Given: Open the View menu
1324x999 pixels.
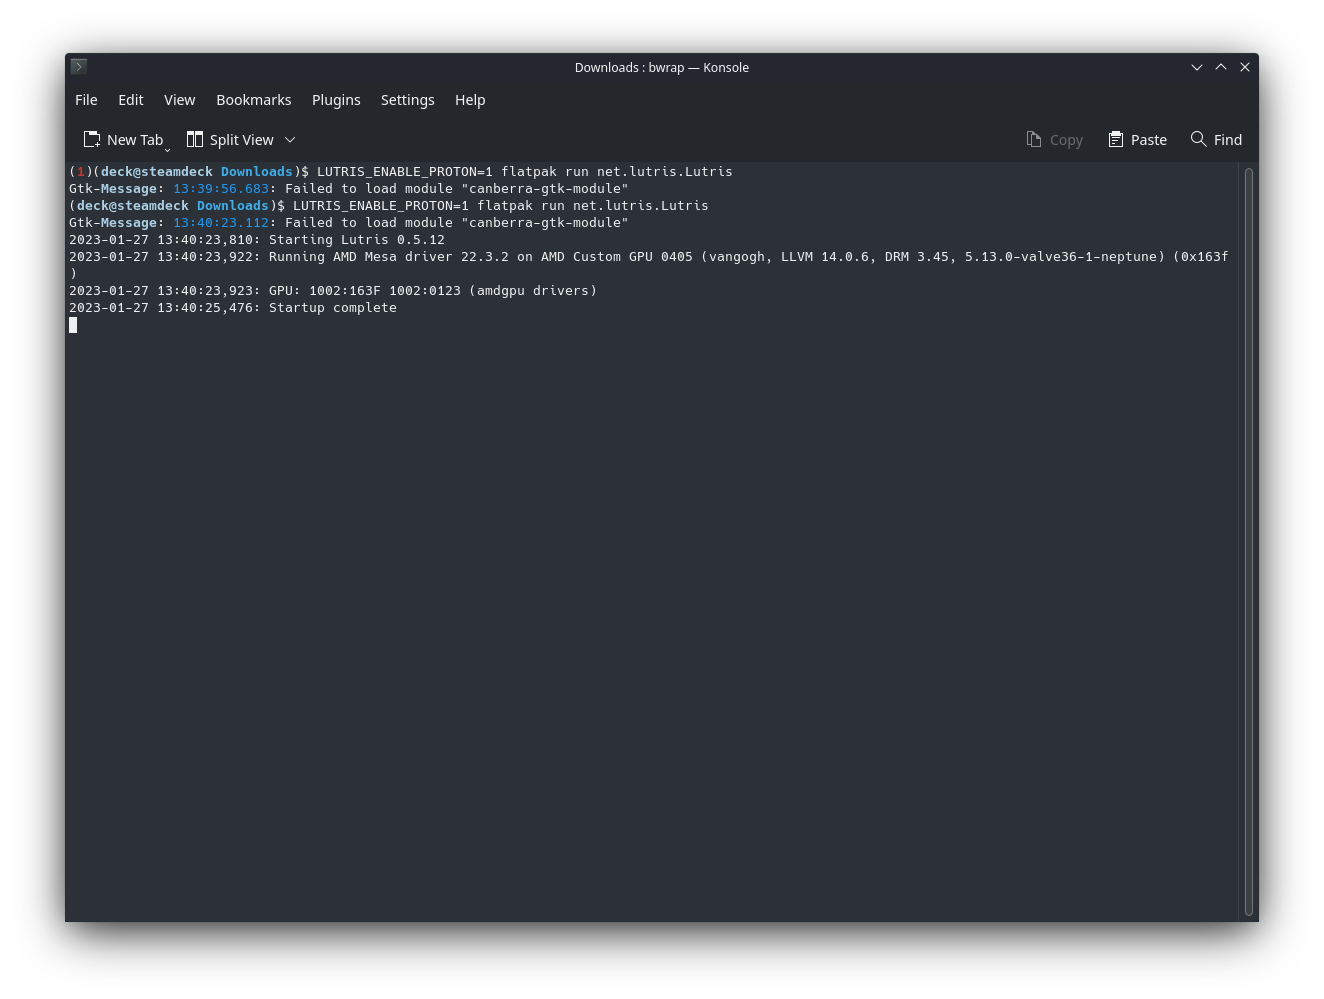Looking at the screenshot, I should [x=180, y=100].
